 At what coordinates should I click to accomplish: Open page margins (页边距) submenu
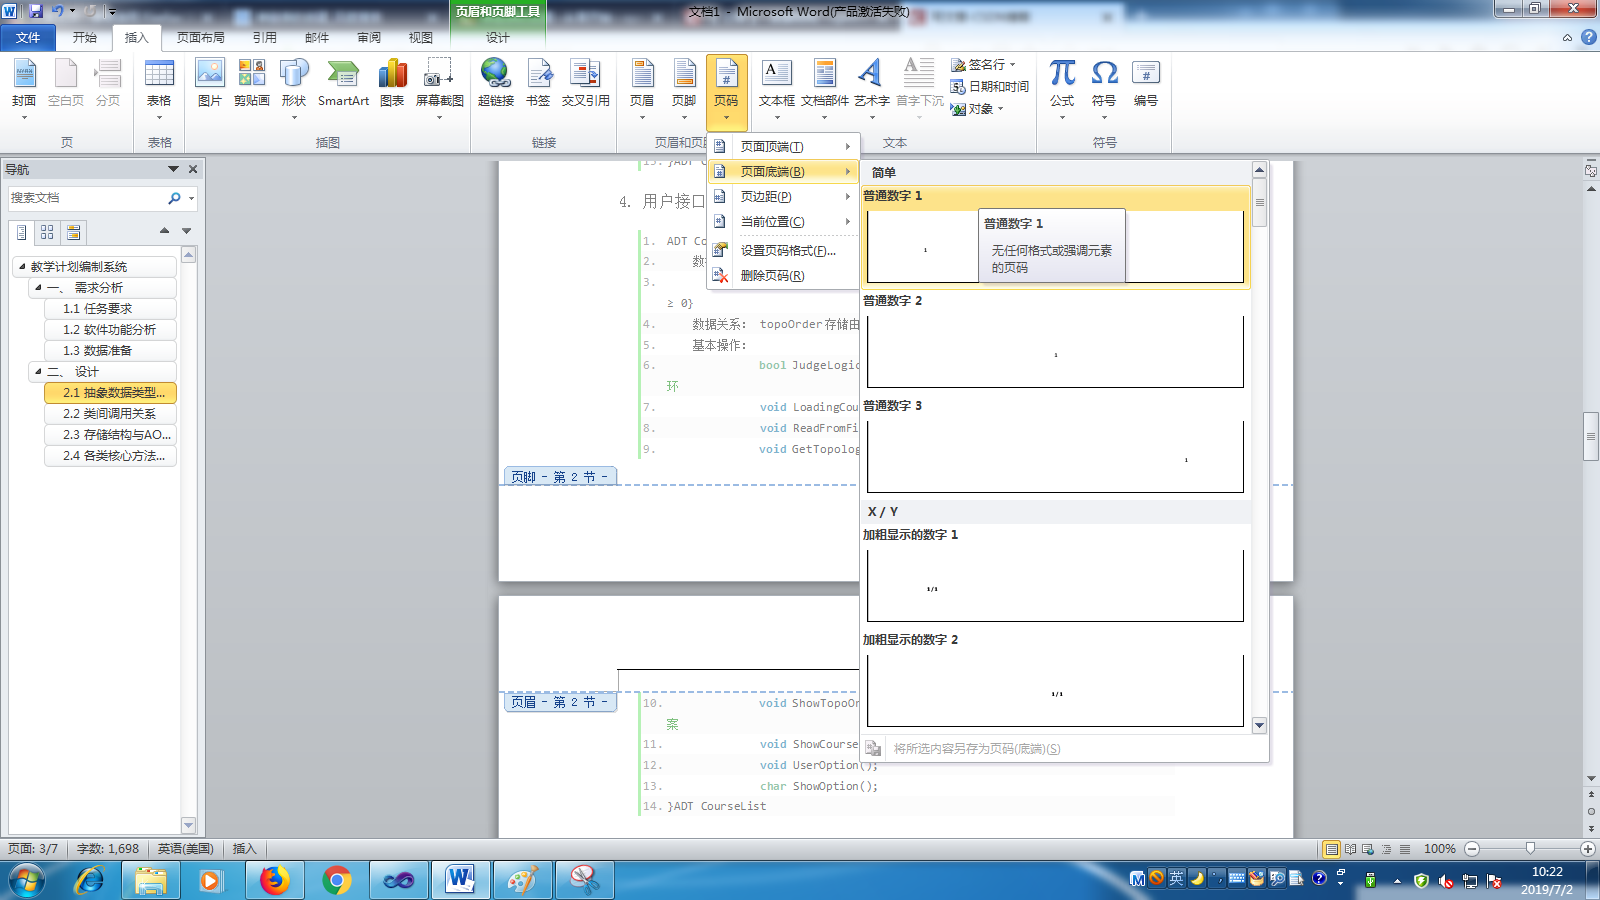pyautogui.click(x=783, y=197)
